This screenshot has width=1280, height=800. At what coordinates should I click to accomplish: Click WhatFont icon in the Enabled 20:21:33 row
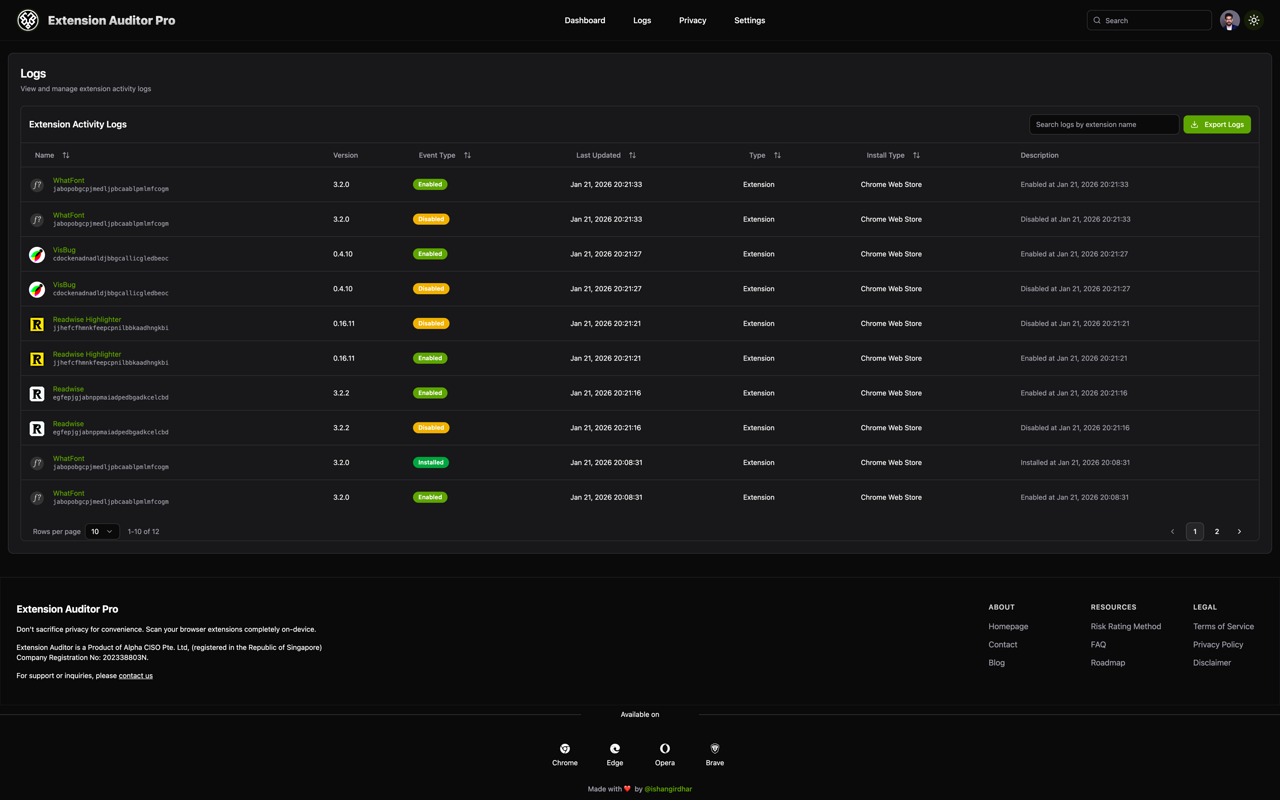pos(37,185)
